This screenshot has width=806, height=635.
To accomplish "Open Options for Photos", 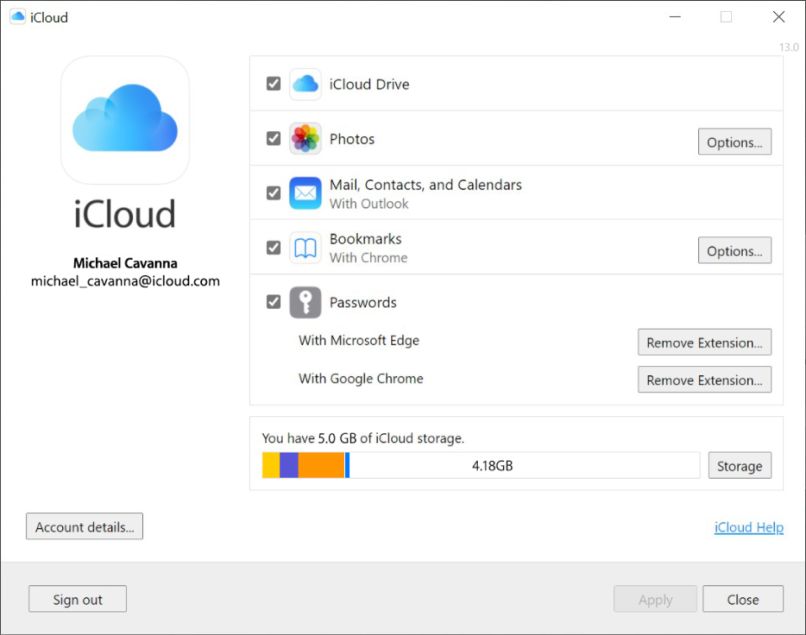I will 734,142.
